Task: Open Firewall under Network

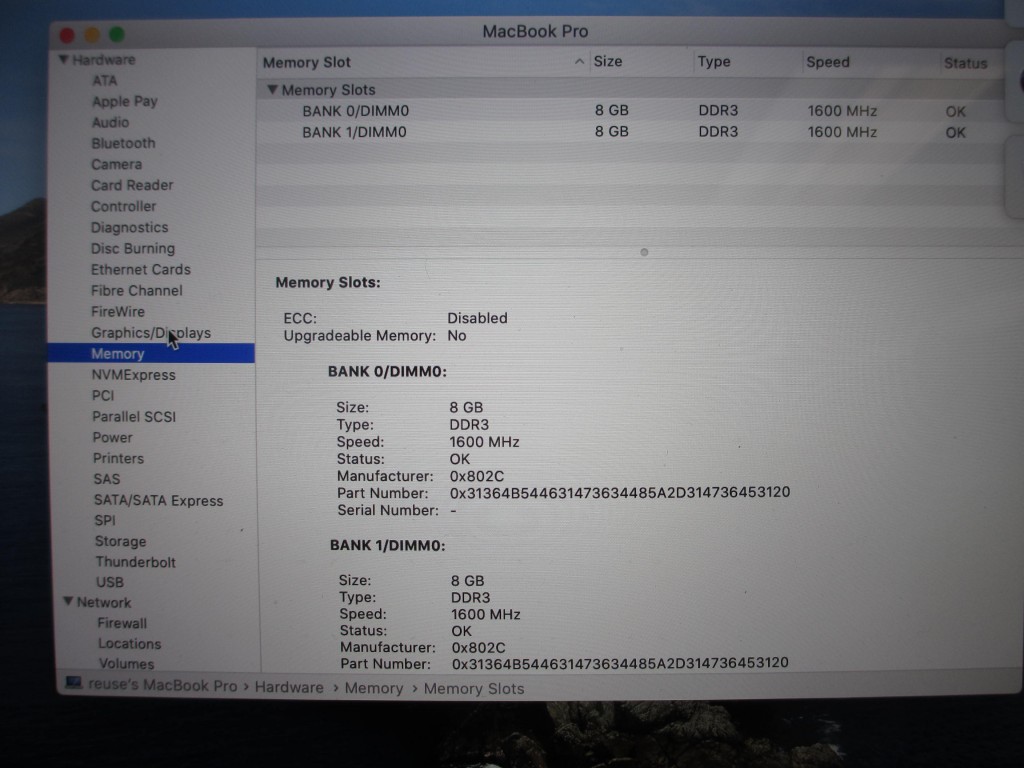Action: (122, 623)
